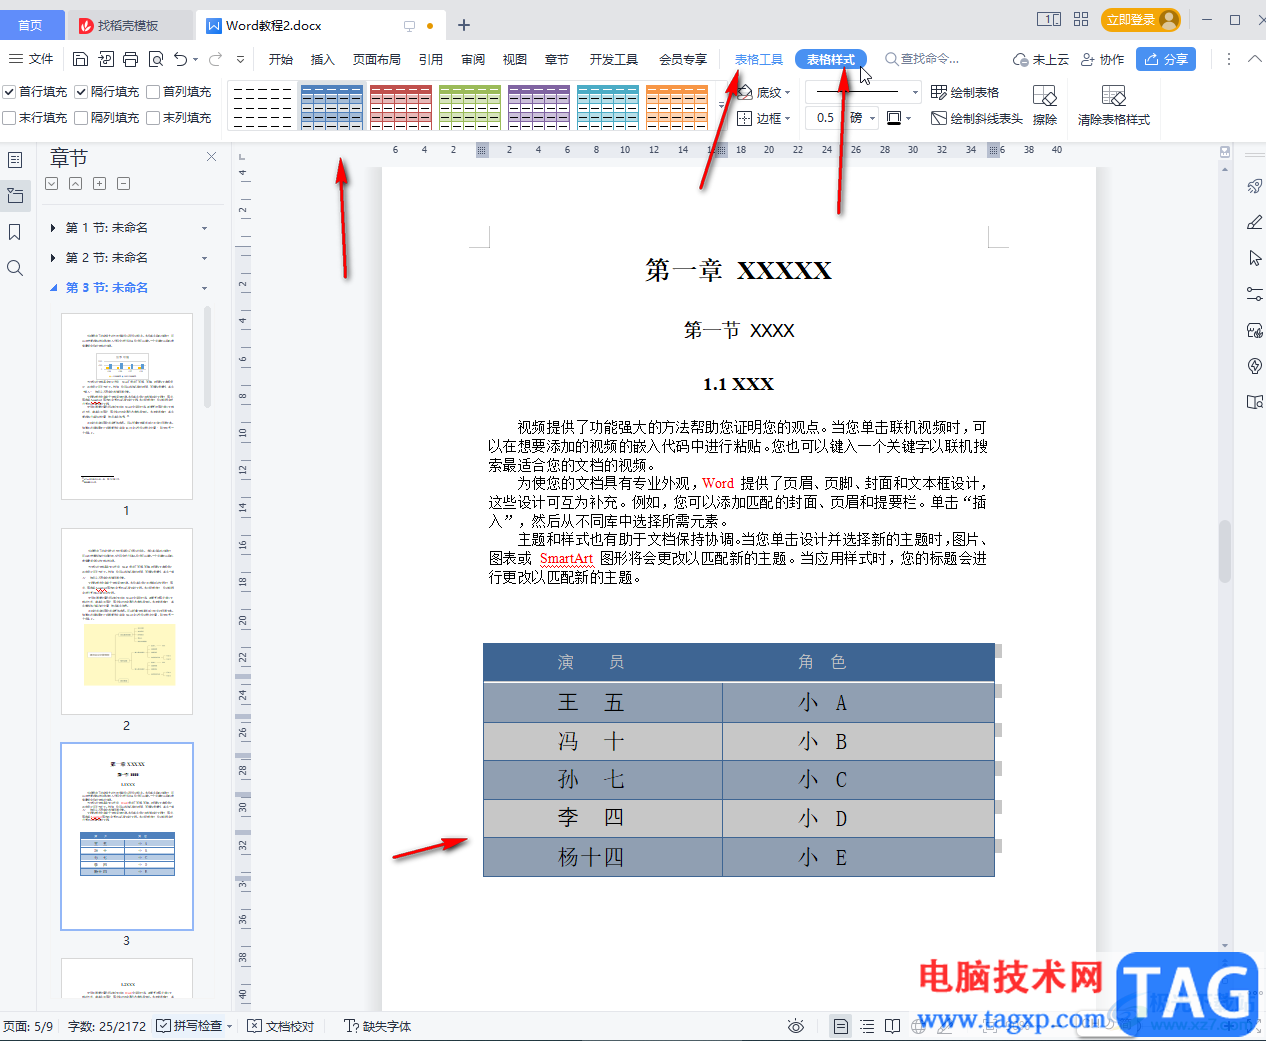Toggle 首行填充 checkbox
Viewport: 1266px width, 1041px height.
(x=9, y=92)
